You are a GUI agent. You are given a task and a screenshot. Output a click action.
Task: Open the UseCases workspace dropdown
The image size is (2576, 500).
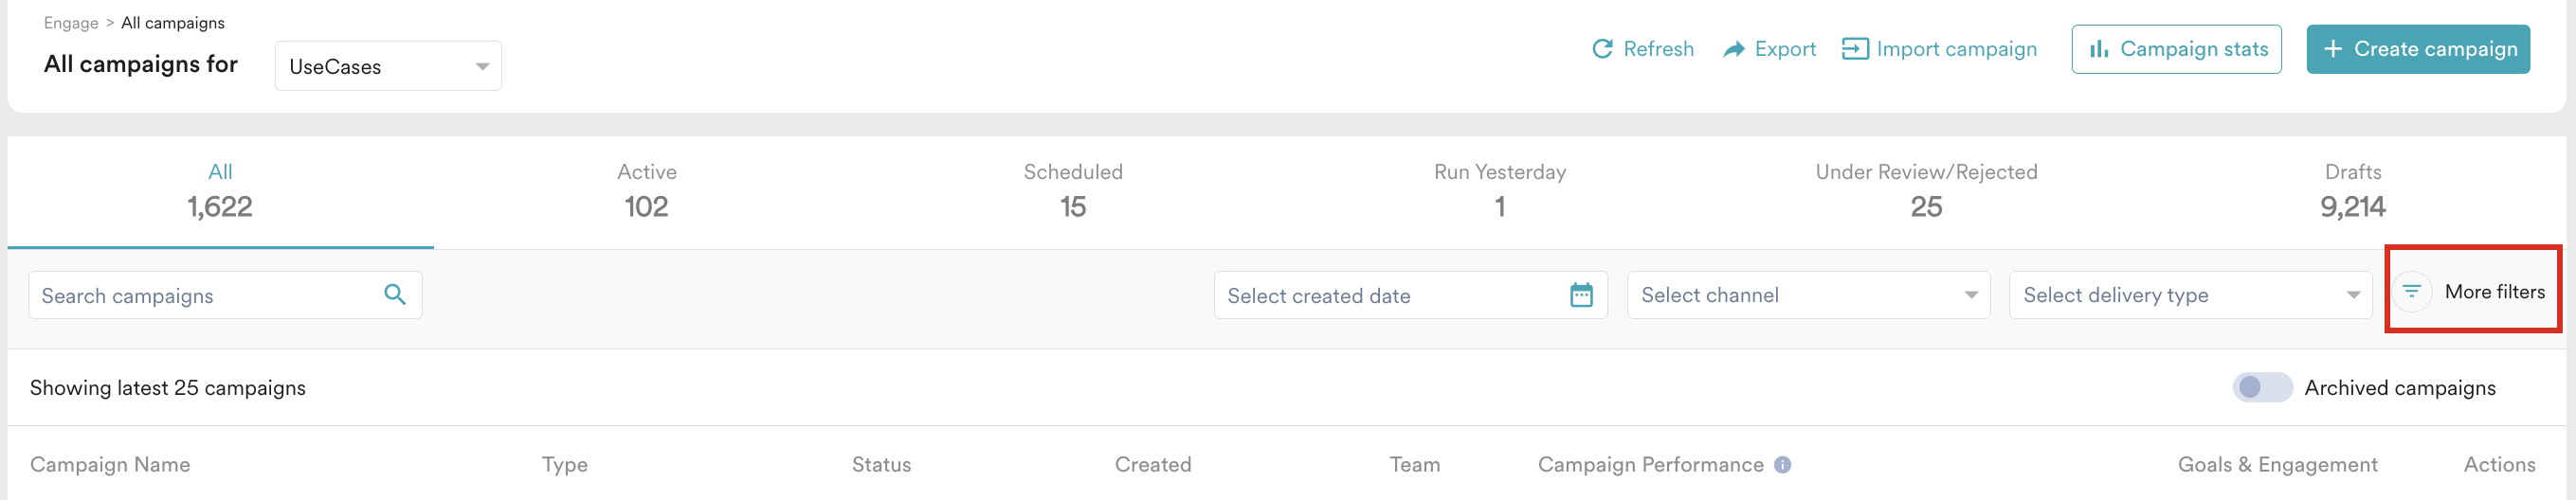[x=388, y=67]
